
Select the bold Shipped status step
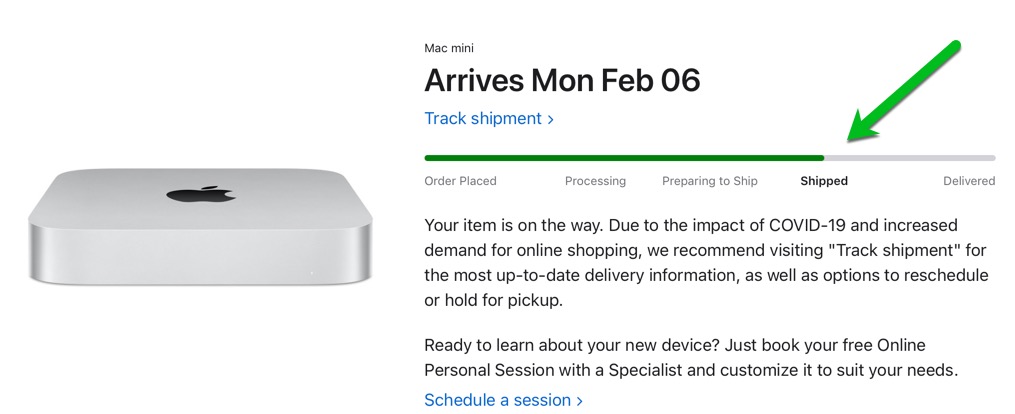coord(824,181)
